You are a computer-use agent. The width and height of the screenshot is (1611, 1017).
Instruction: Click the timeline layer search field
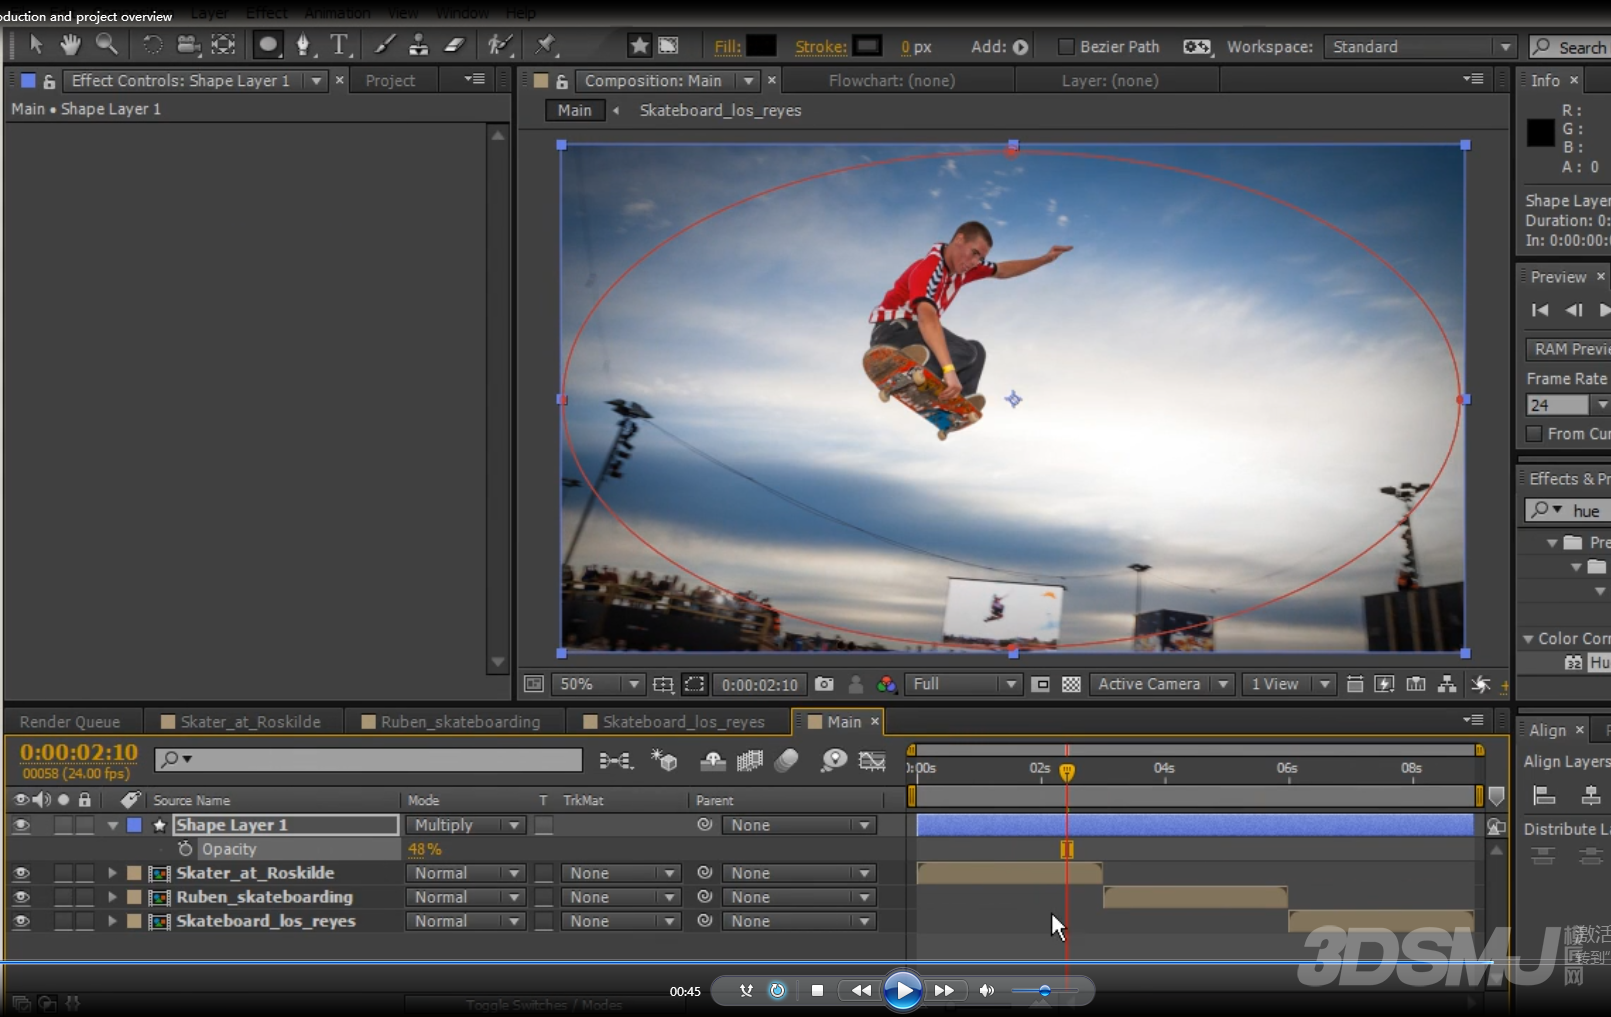tap(368, 759)
